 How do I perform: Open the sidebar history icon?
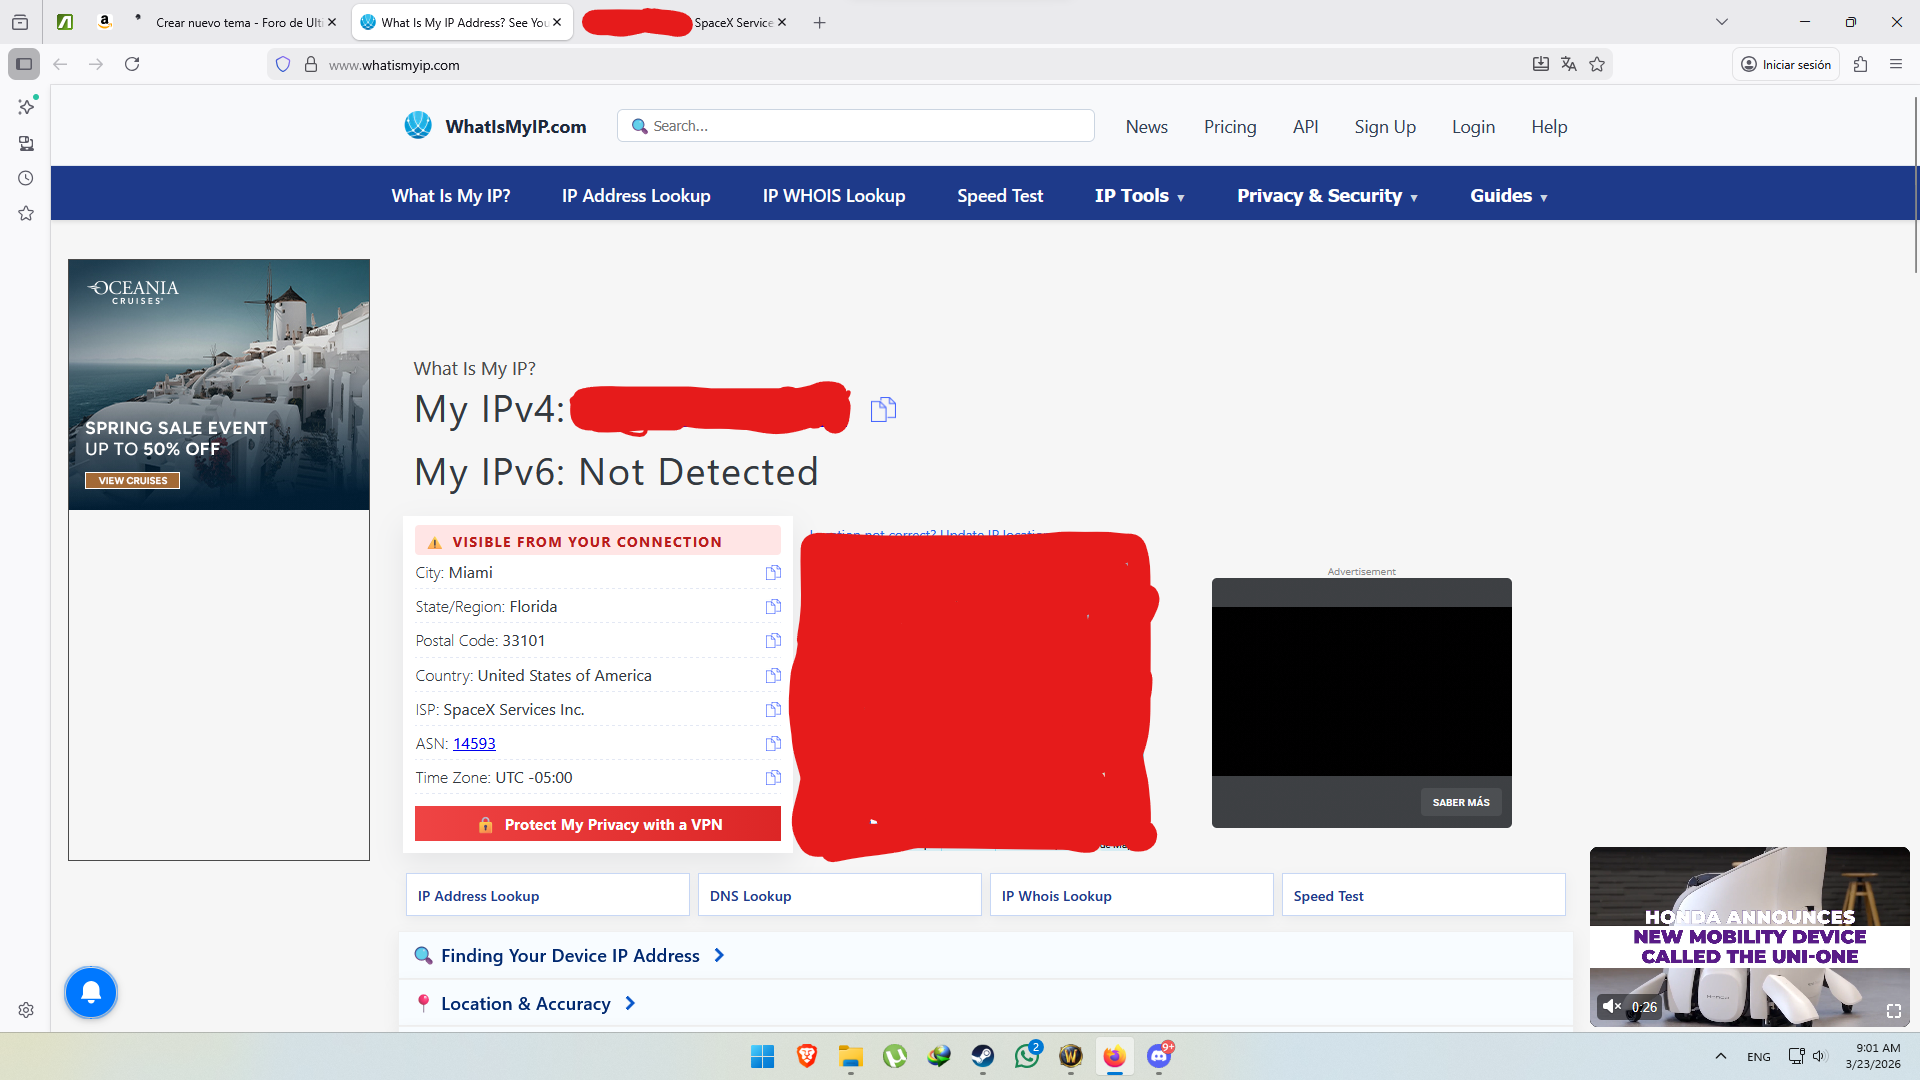26,178
